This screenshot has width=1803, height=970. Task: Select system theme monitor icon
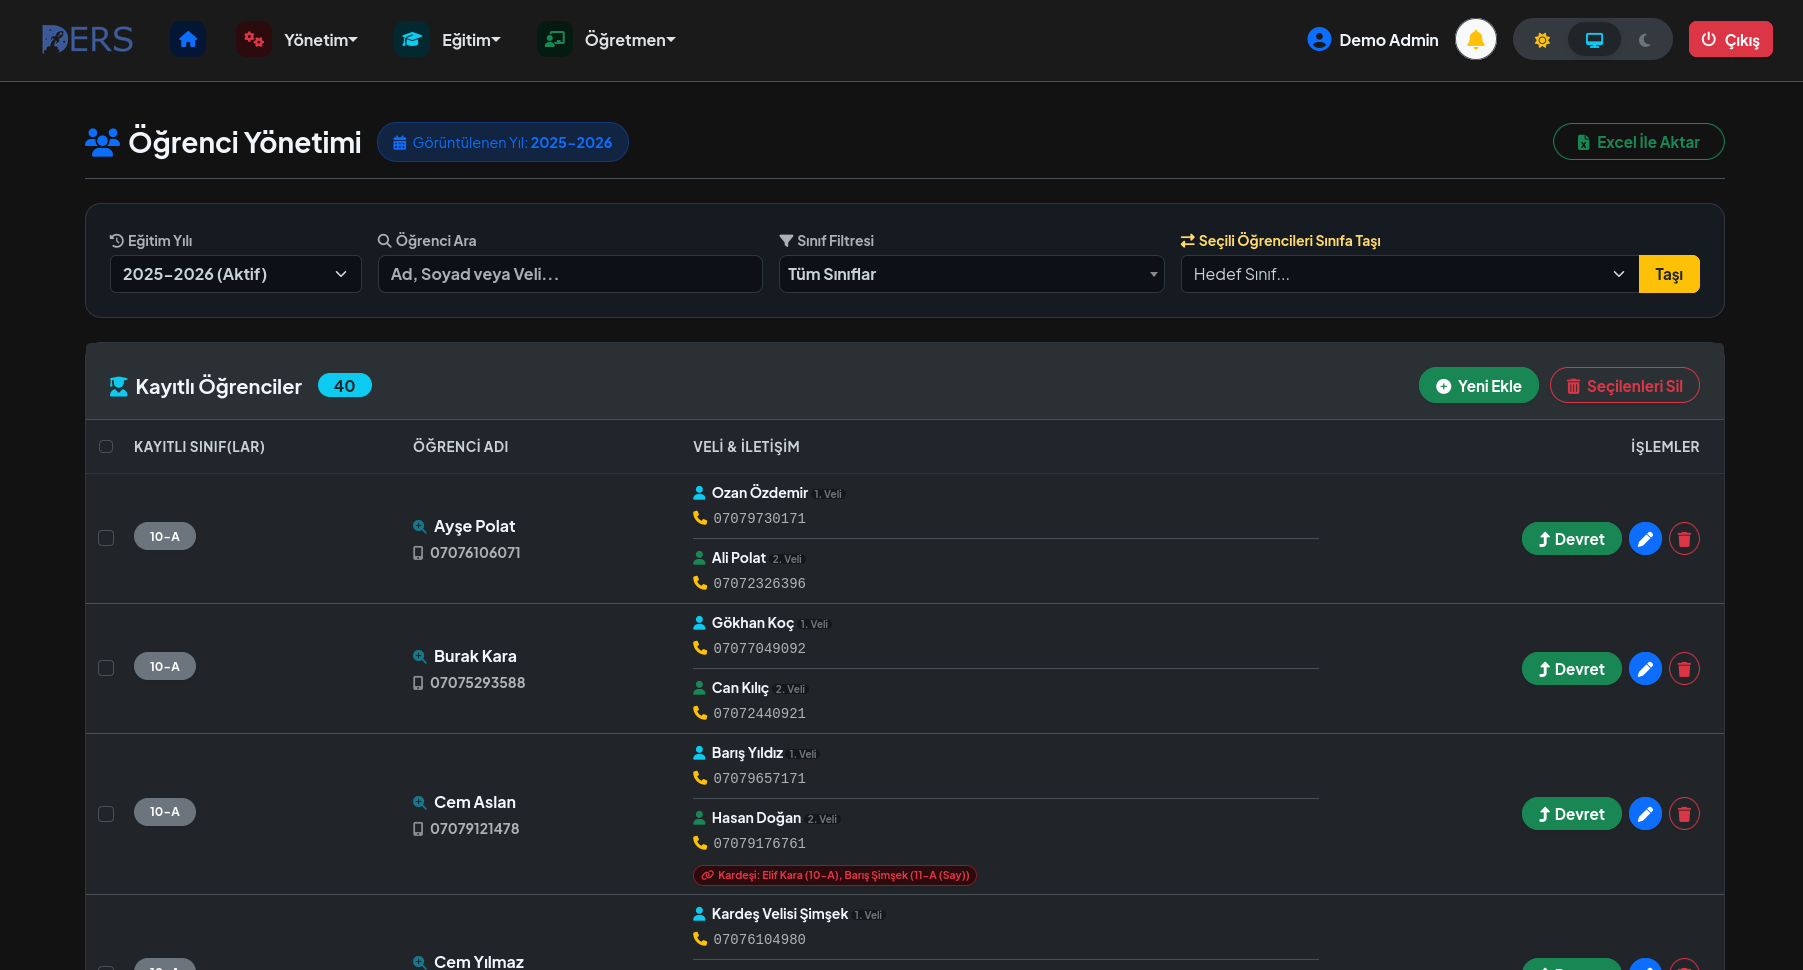click(x=1594, y=40)
